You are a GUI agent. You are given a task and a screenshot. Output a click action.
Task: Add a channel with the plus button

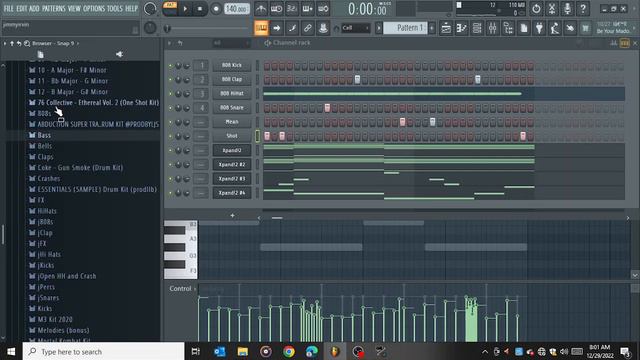tap(232, 216)
